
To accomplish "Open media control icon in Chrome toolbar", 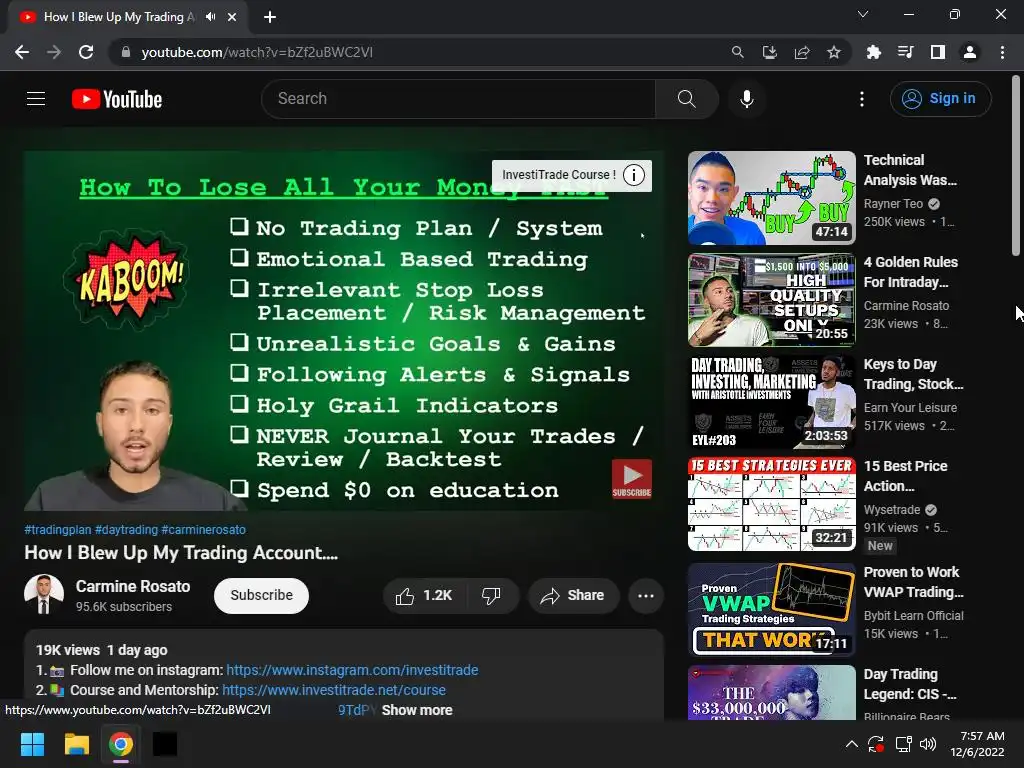I will pos(905,52).
